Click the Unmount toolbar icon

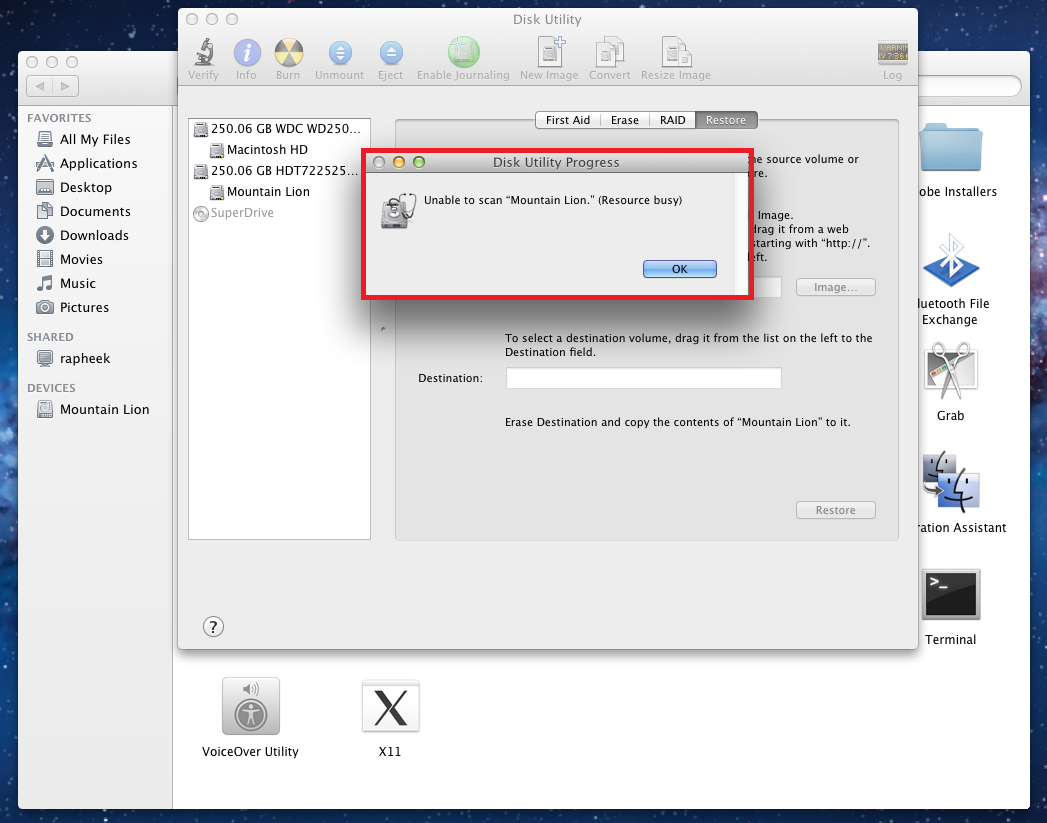click(x=340, y=53)
